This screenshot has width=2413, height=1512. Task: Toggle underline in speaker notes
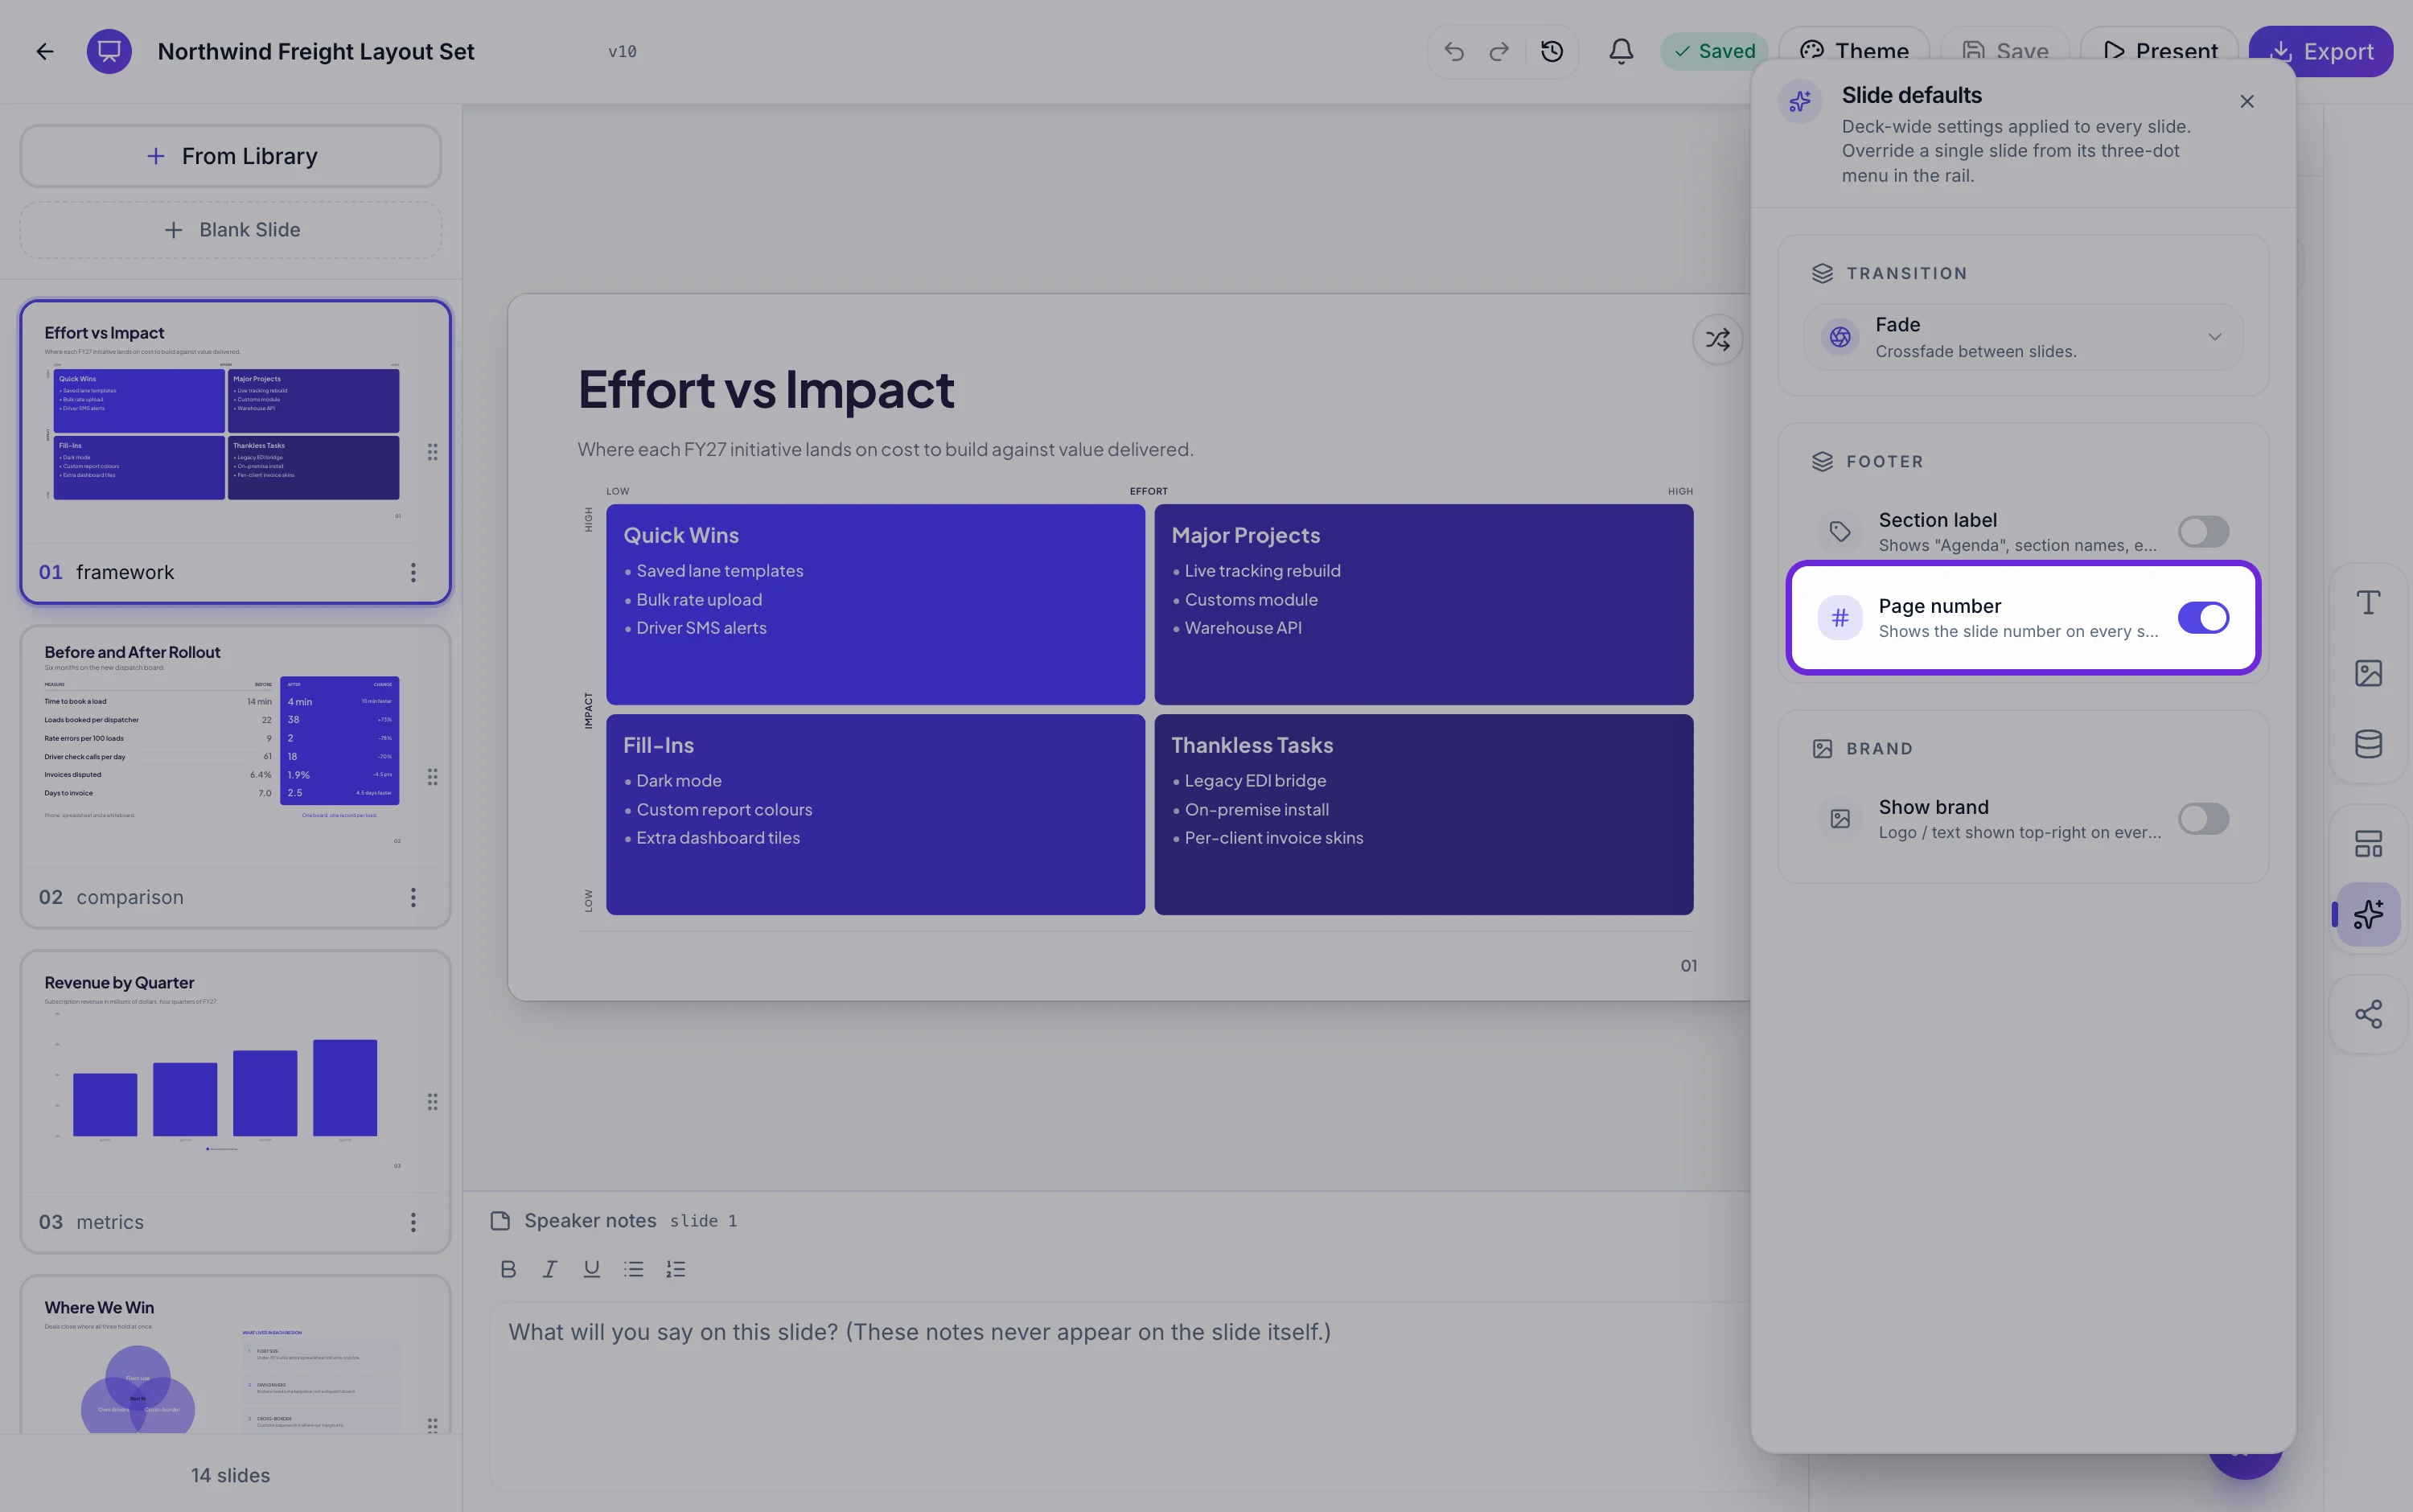592,1269
